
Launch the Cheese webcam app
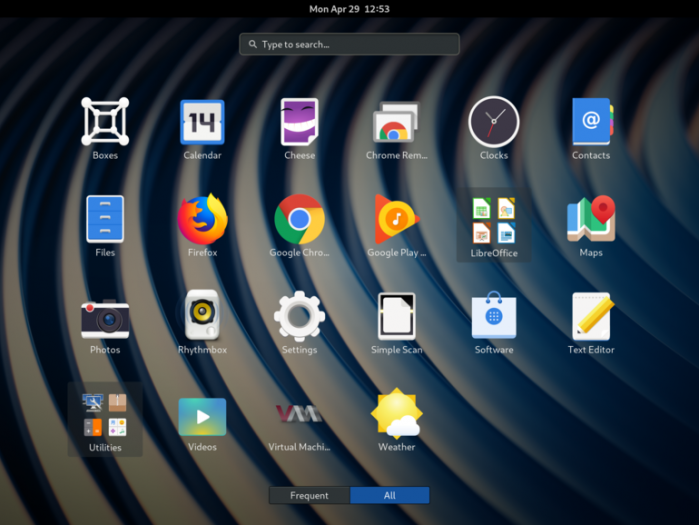coord(299,122)
